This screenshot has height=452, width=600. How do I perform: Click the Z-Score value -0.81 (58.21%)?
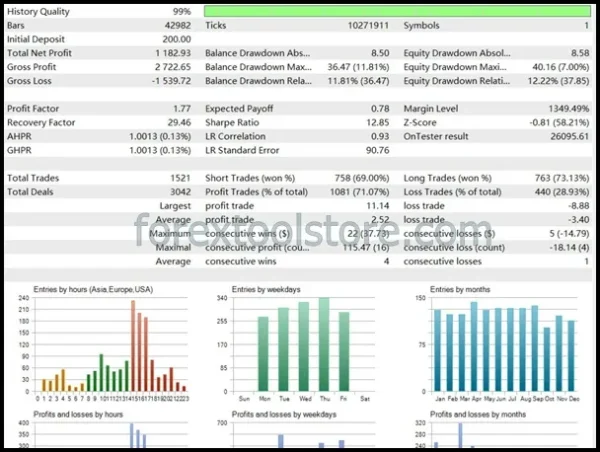click(559, 122)
